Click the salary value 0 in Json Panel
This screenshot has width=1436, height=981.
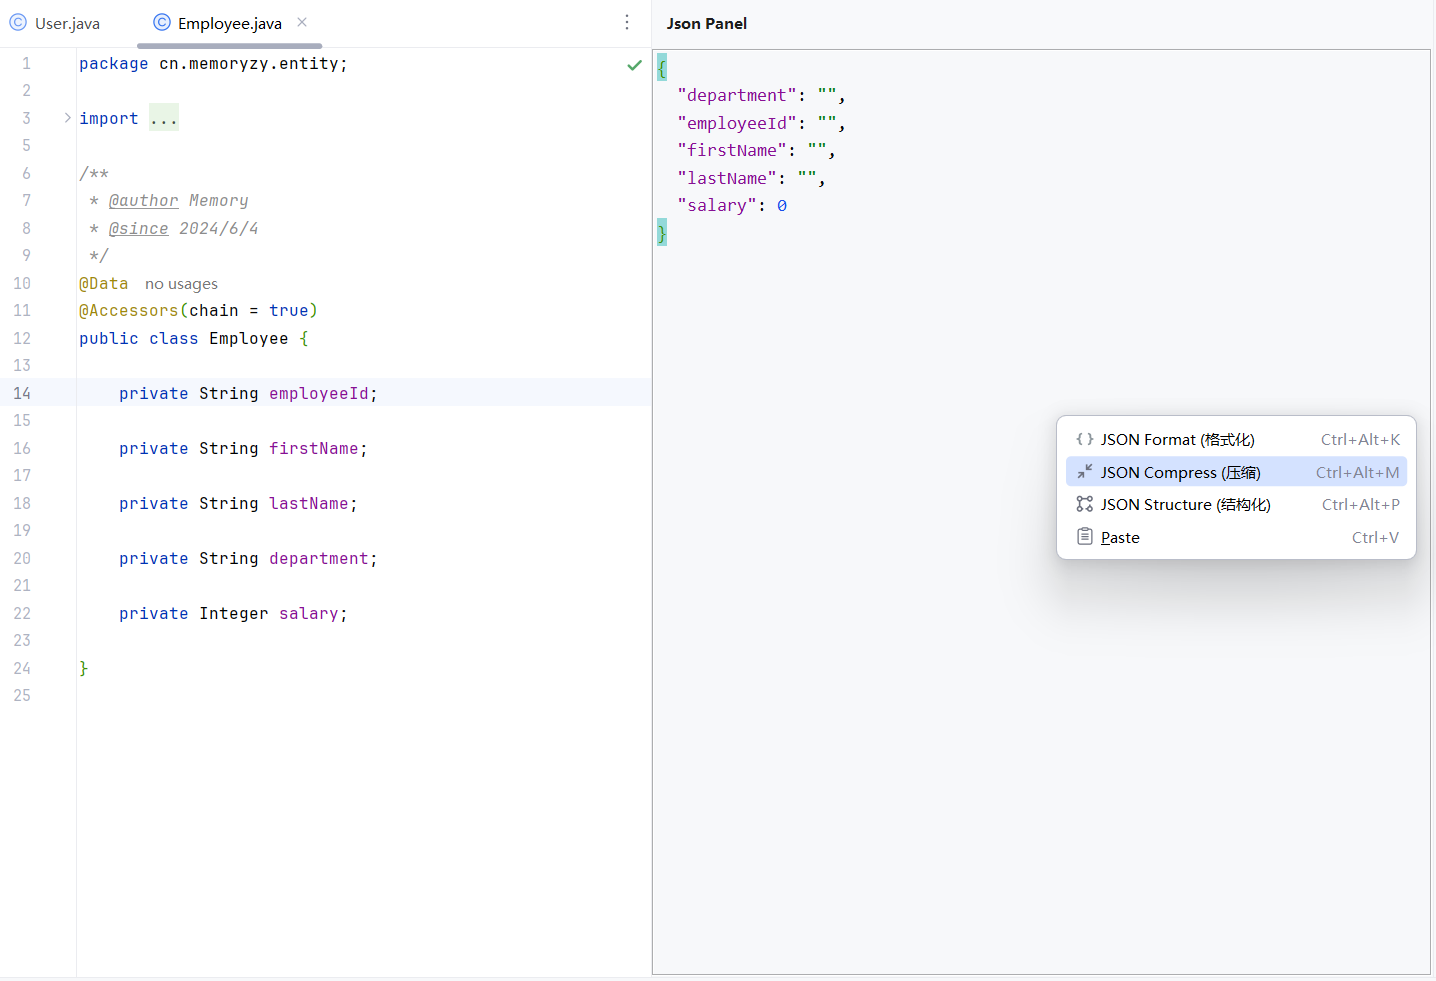pos(781,204)
